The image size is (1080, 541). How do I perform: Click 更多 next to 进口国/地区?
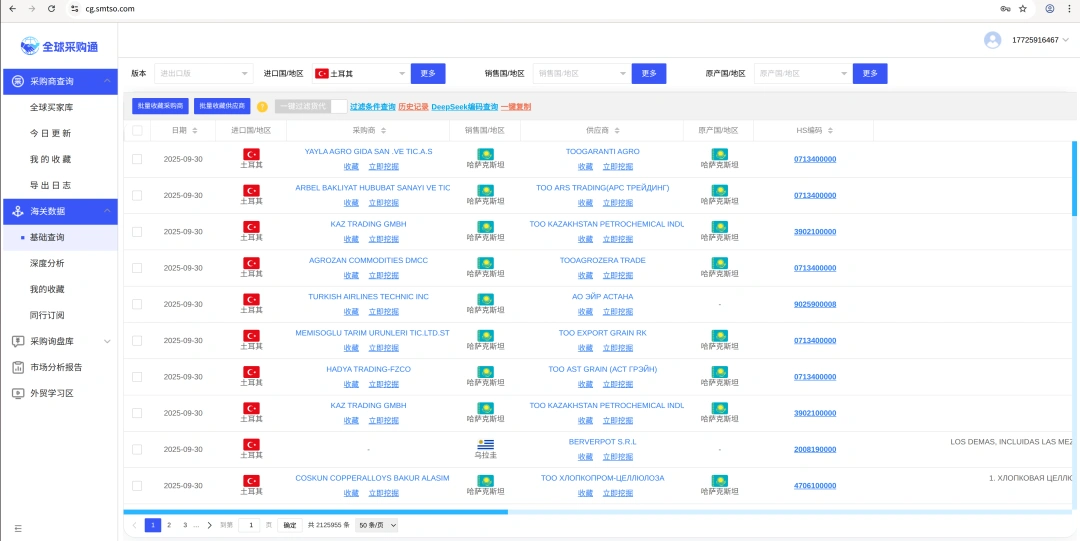[x=428, y=74]
